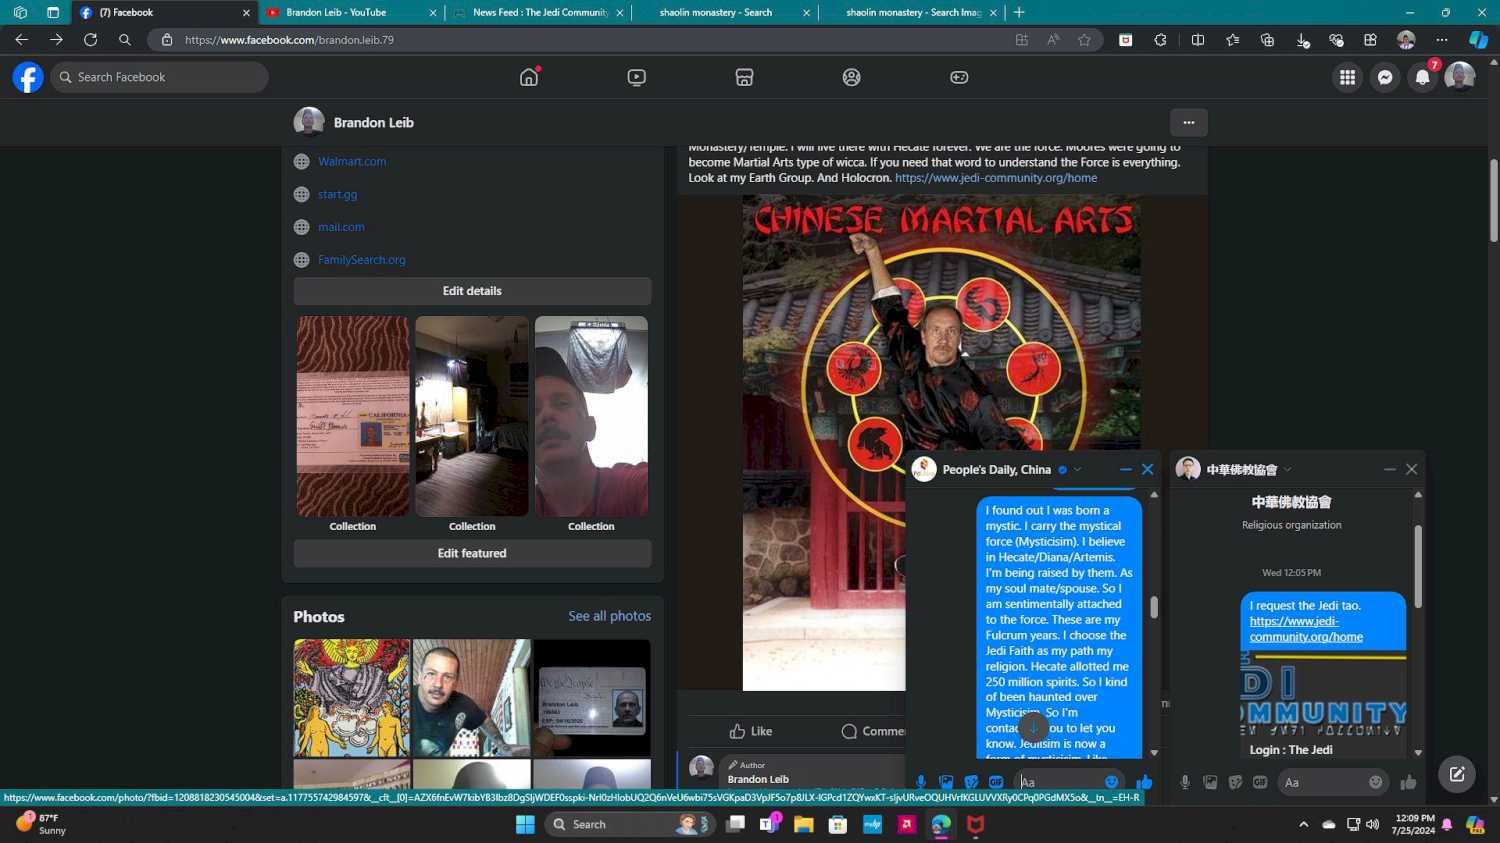The height and width of the screenshot is (843, 1500).
Task: Open Facebook notifications bell
Action: (x=1422, y=77)
